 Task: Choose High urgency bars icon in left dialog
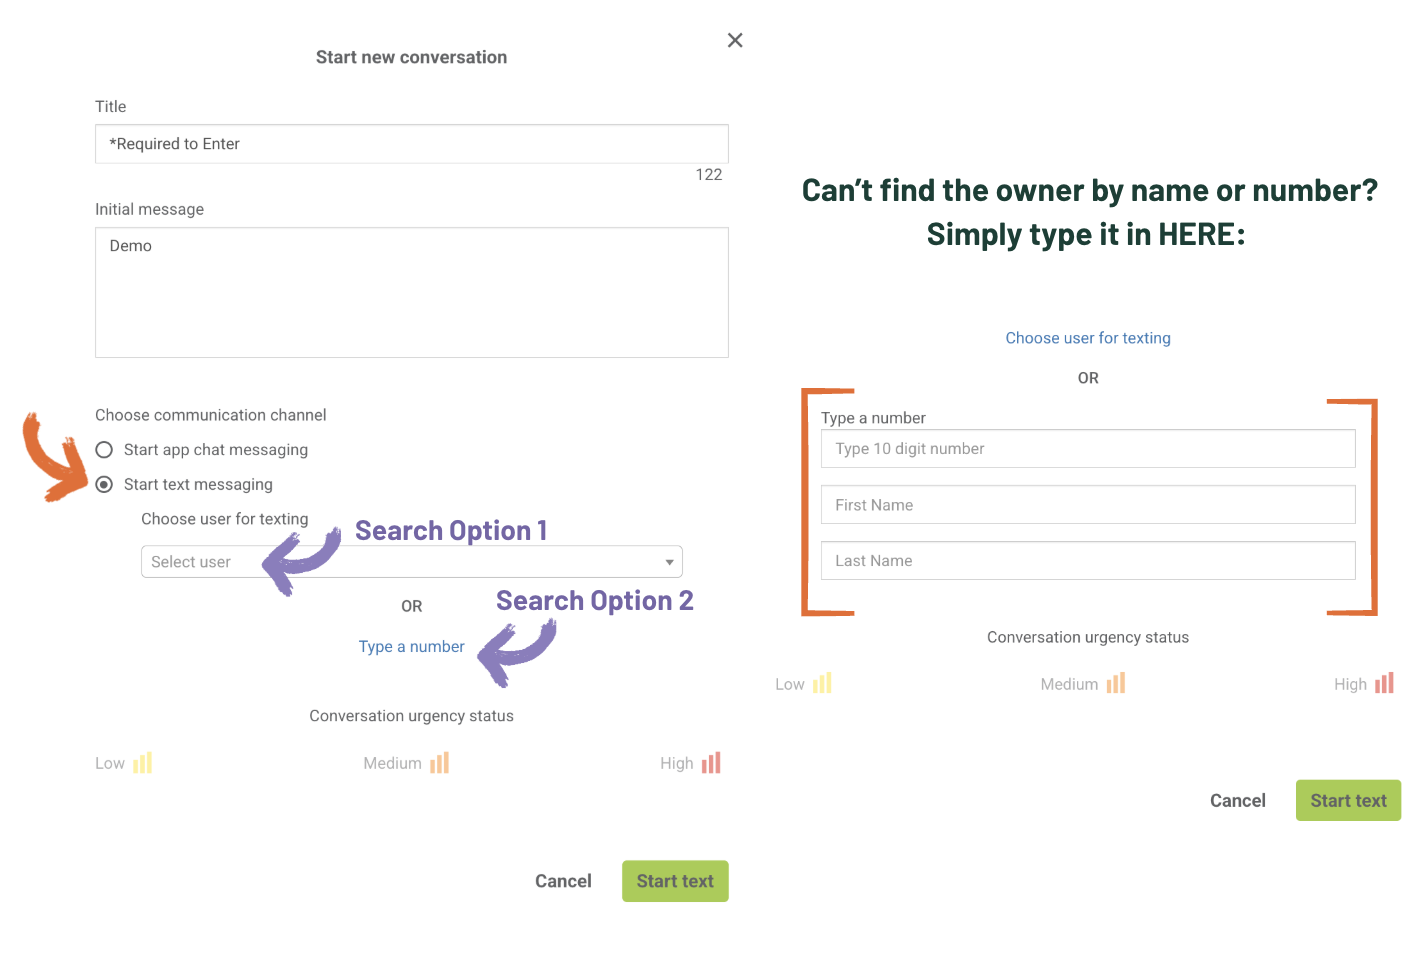(711, 763)
